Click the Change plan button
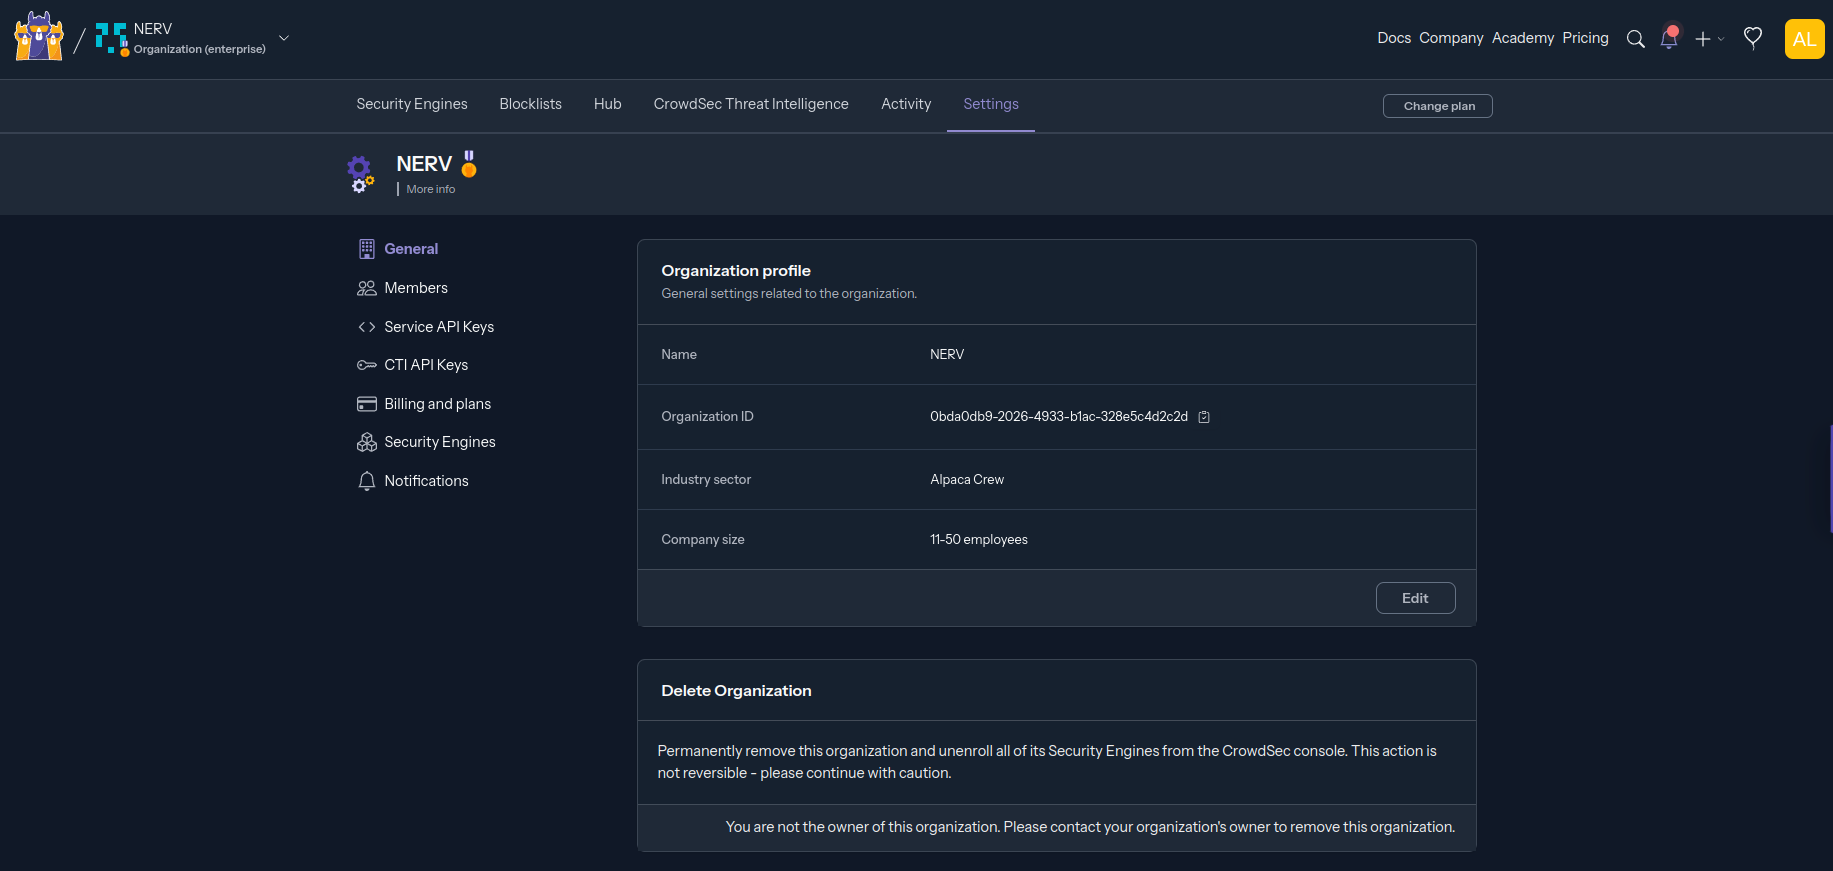 pyautogui.click(x=1437, y=106)
